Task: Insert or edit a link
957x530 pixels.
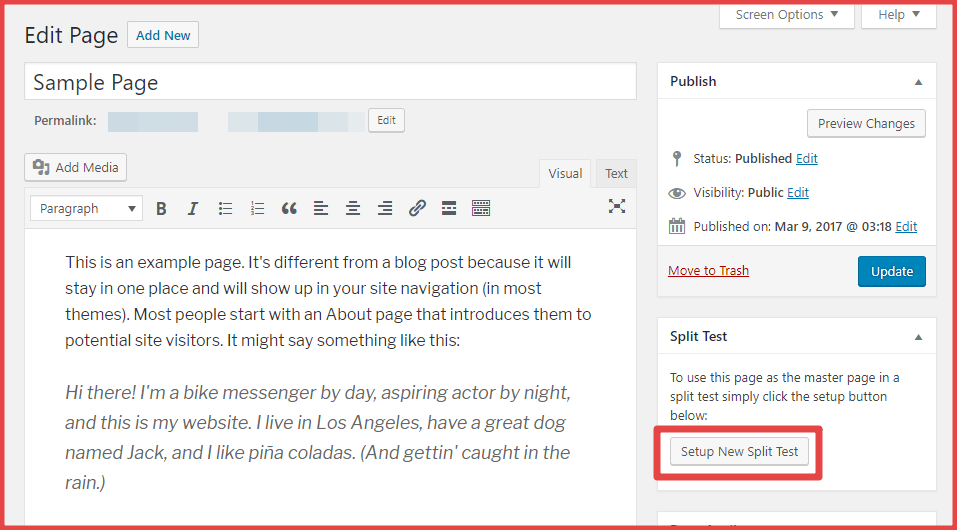Action: pos(417,208)
